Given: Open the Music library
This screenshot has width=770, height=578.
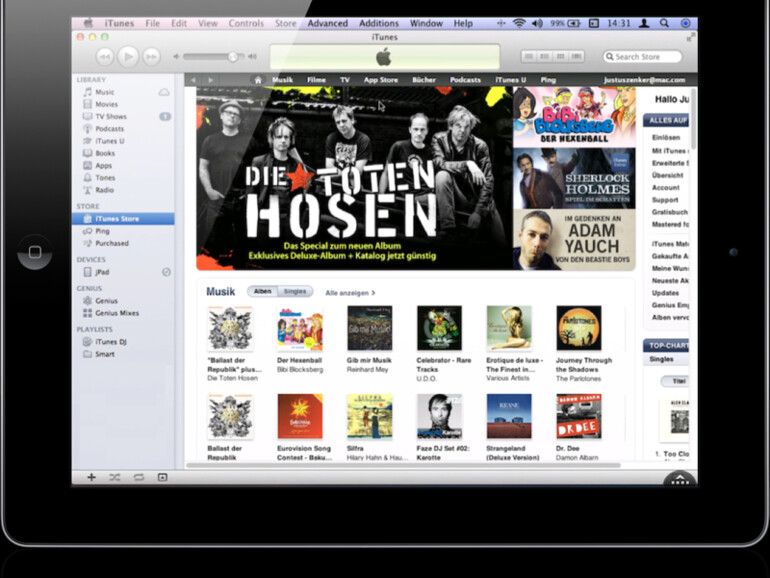Looking at the screenshot, I should tap(105, 92).
